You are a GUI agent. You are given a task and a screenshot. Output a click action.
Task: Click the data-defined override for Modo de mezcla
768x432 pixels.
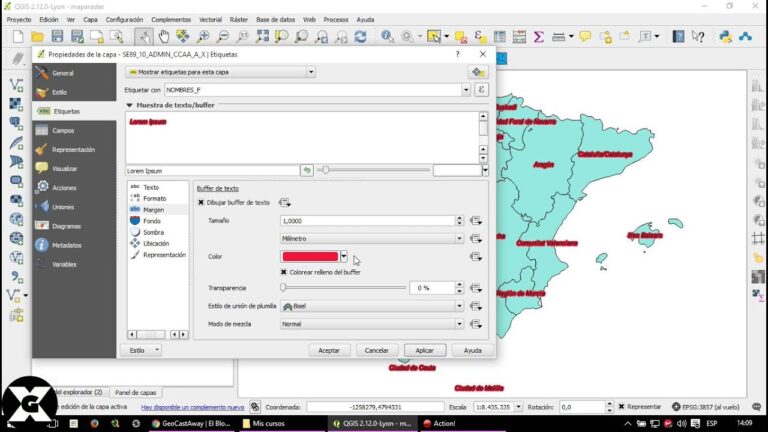click(476, 324)
